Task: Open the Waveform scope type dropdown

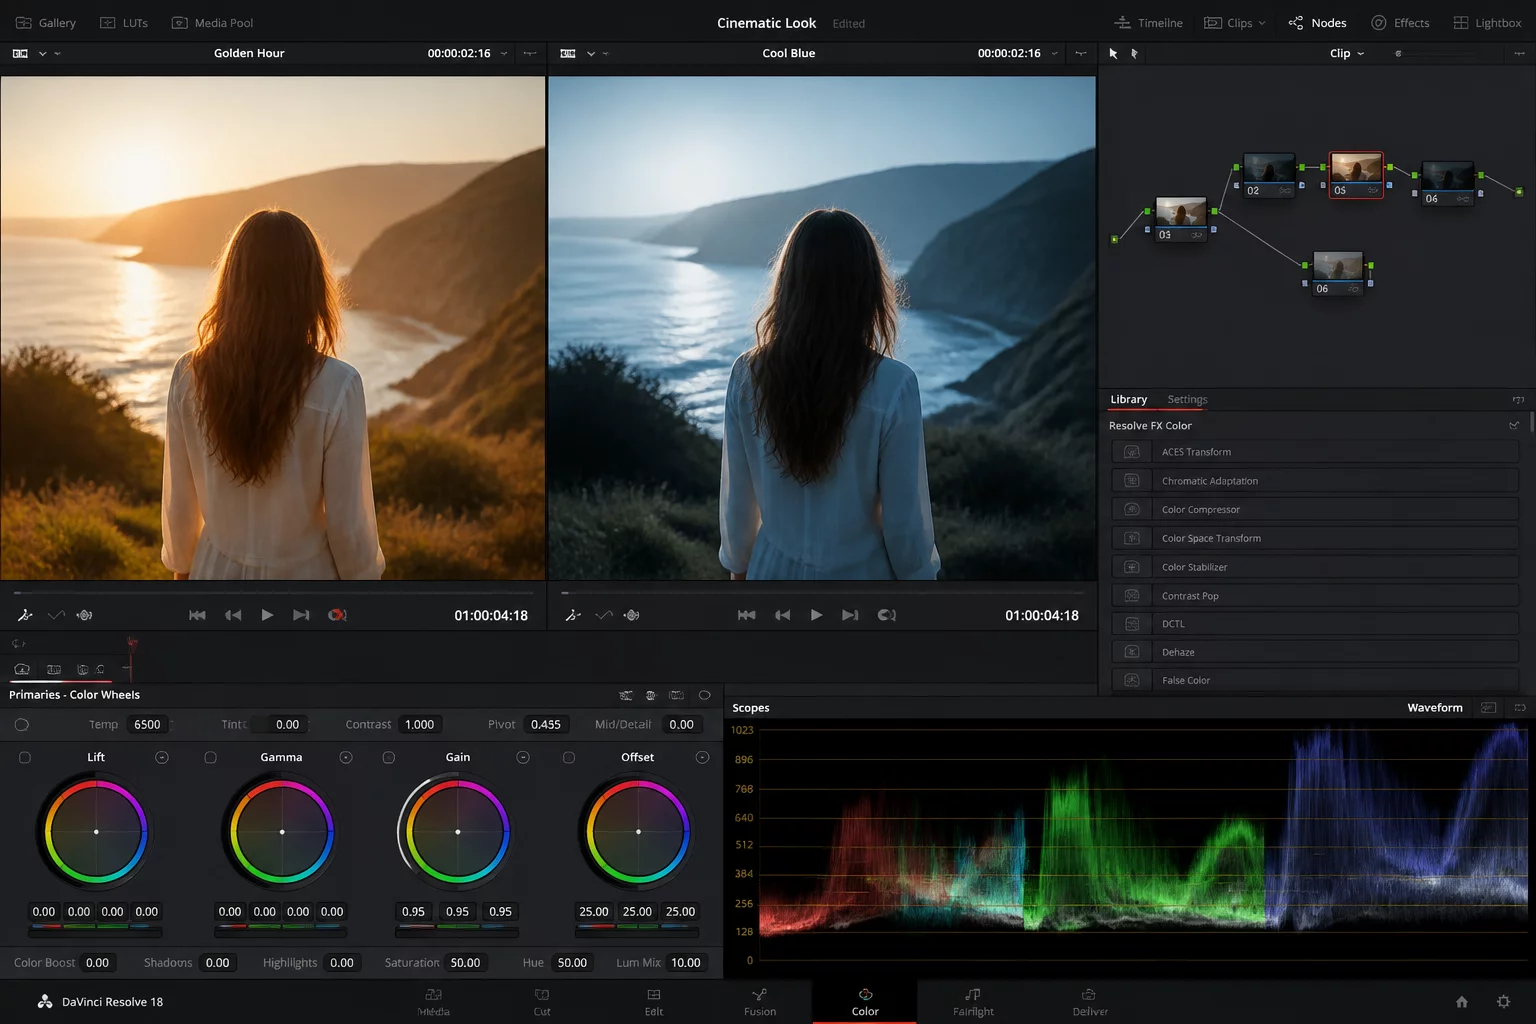Action: pos(1435,708)
